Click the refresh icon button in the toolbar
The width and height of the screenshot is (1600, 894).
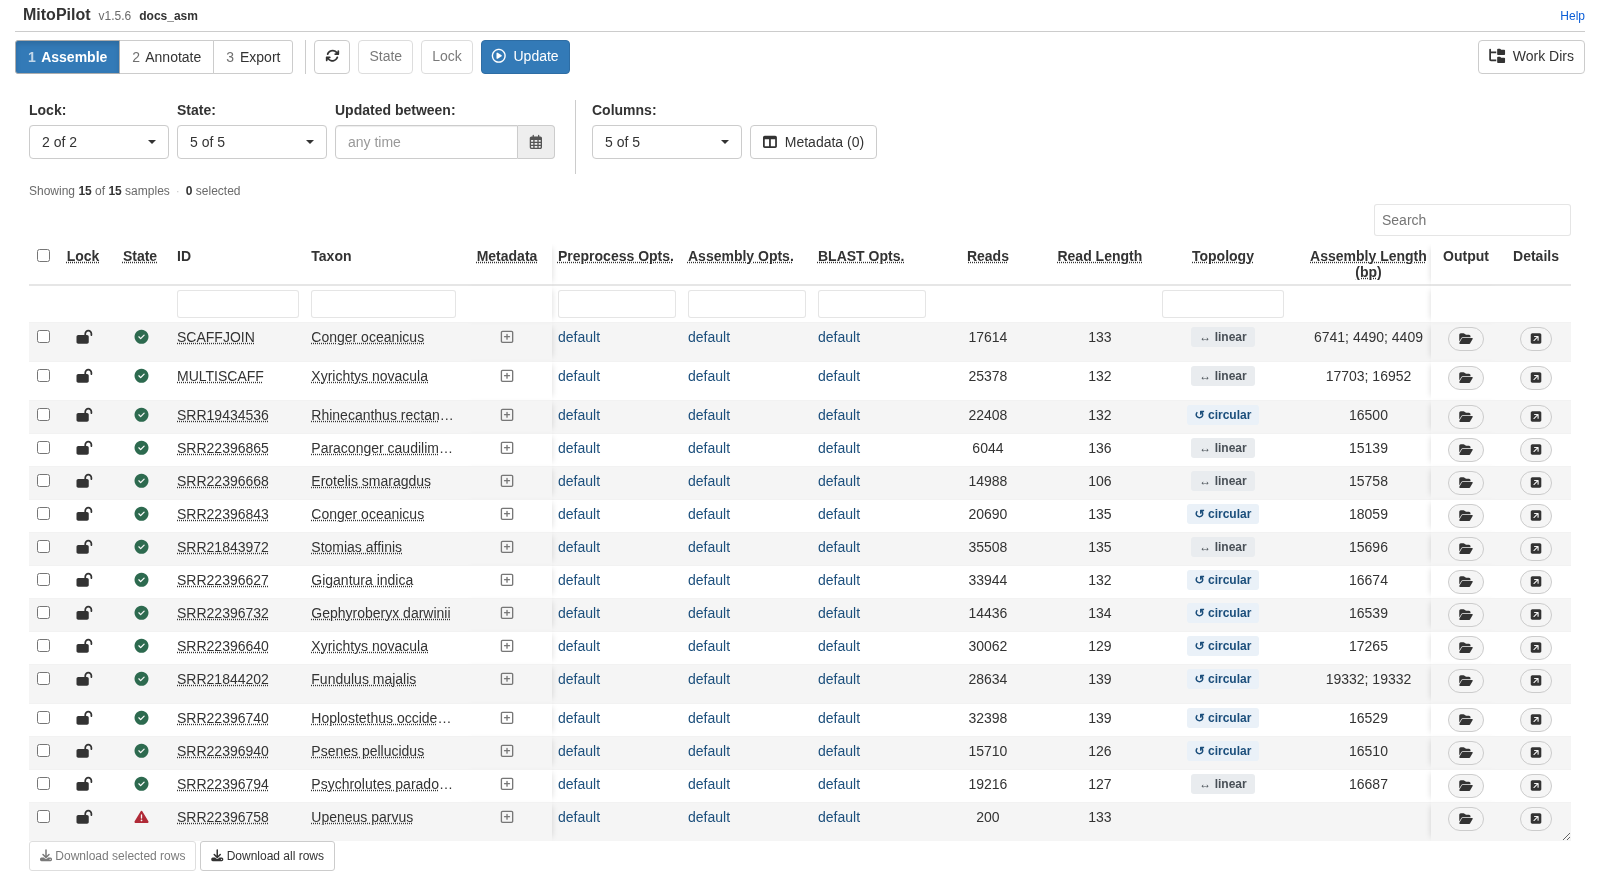(332, 57)
